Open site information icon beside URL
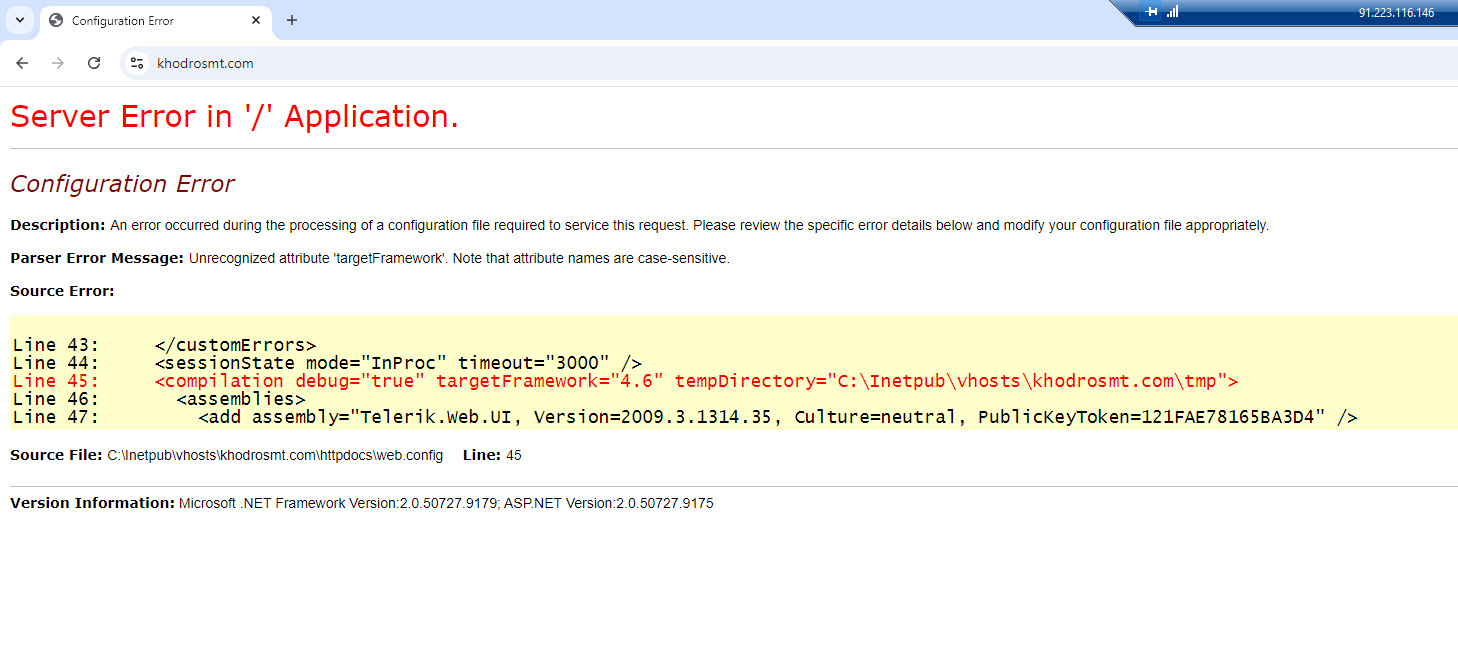 (138, 63)
